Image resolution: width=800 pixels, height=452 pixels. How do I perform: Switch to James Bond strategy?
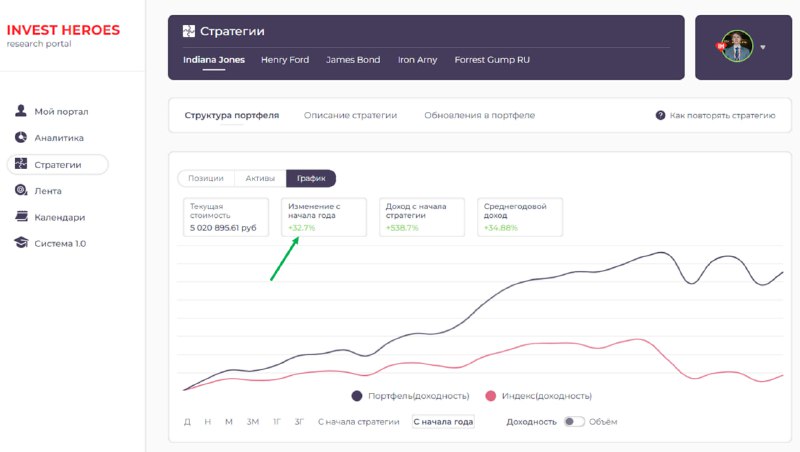[353, 60]
